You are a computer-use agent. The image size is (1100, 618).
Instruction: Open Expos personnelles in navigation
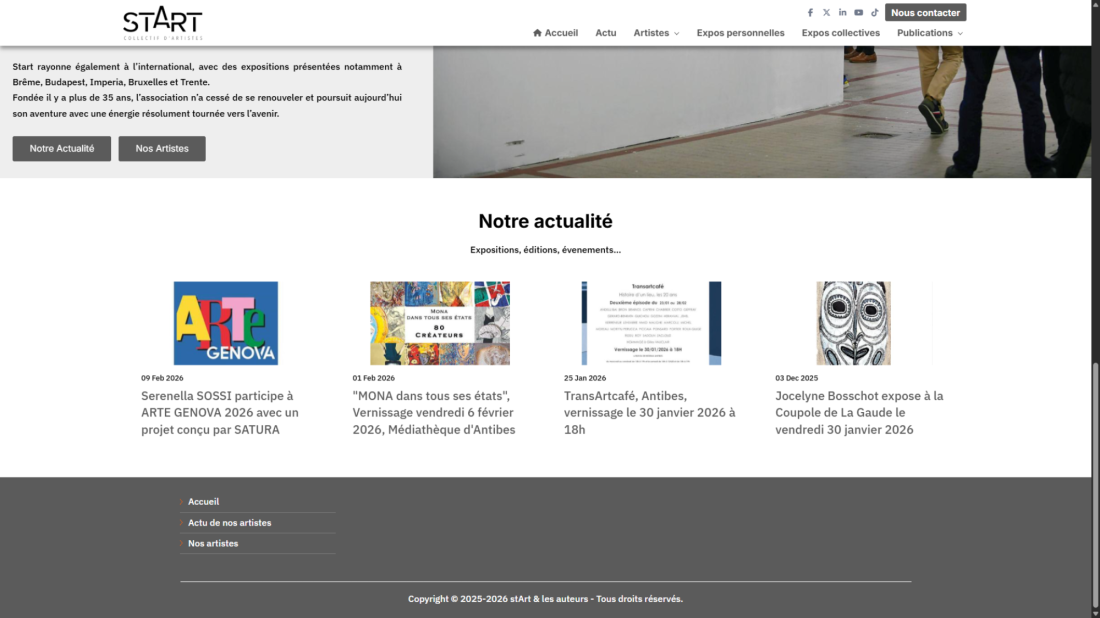pyautogui.click(x=740, y=33)
